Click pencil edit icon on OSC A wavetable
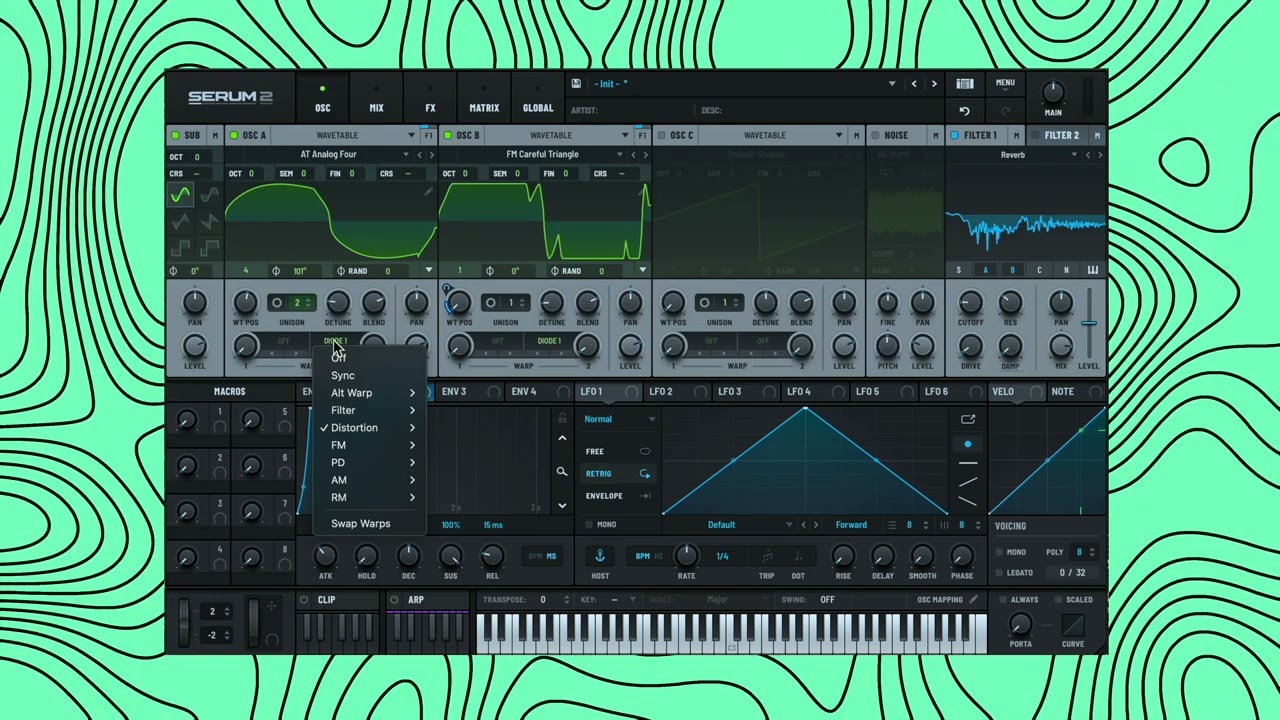Image resolution: width=1280 pixels, height=720 pixels. click(x=428, y=192)
